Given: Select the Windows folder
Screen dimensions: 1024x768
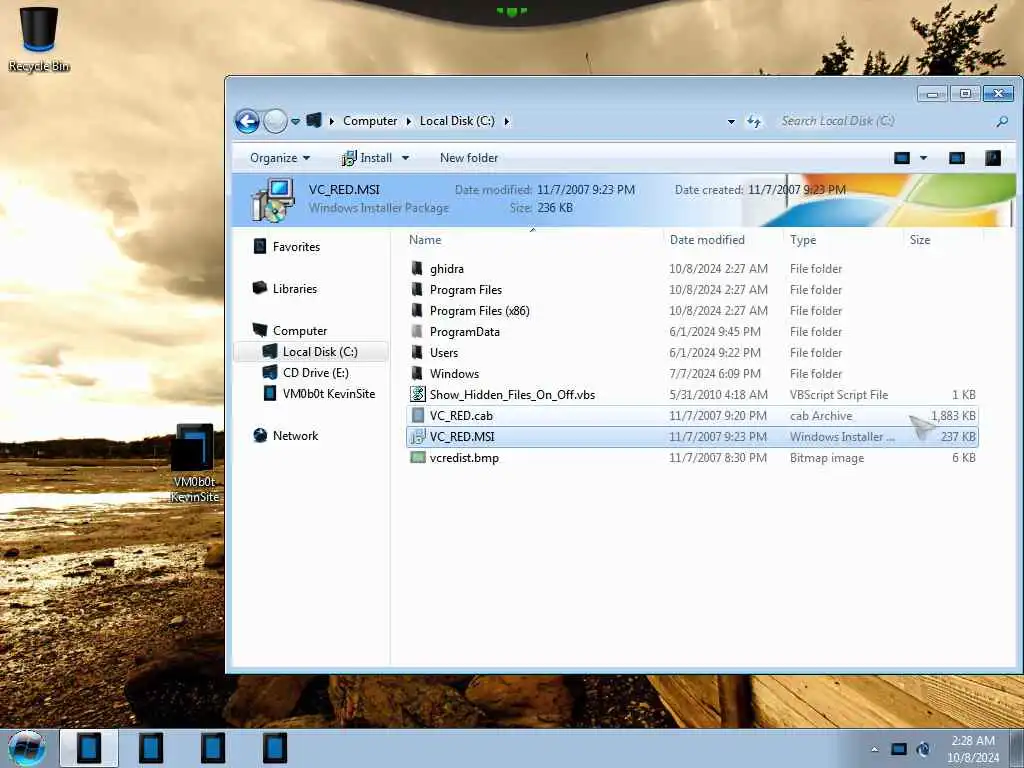Looking at the screenshot, I should pyautogui.click(x=454, y=374).
